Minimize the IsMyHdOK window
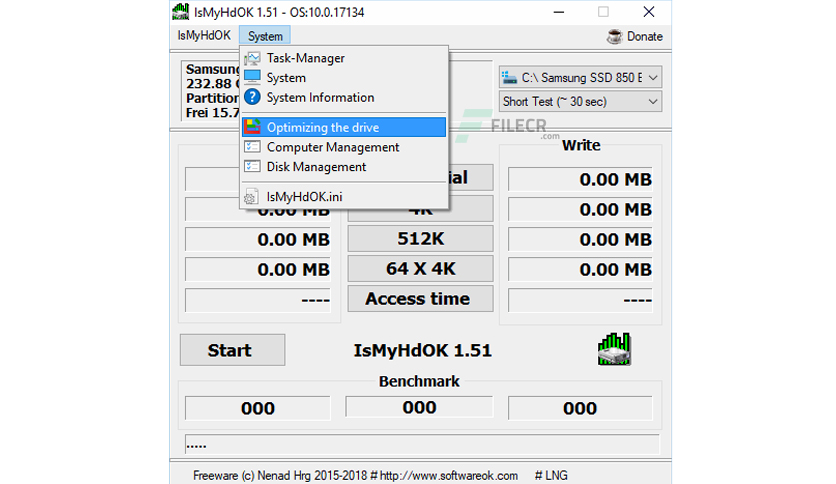Viewport: 836px width, 484px height. pos(559,12)
